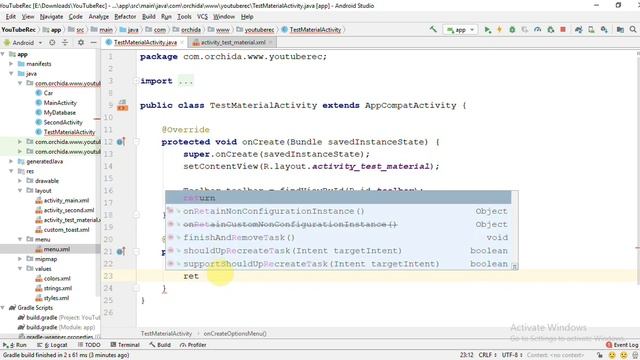
Task: Open the Profile app gauge icon
Action: [x=538, y=29]
